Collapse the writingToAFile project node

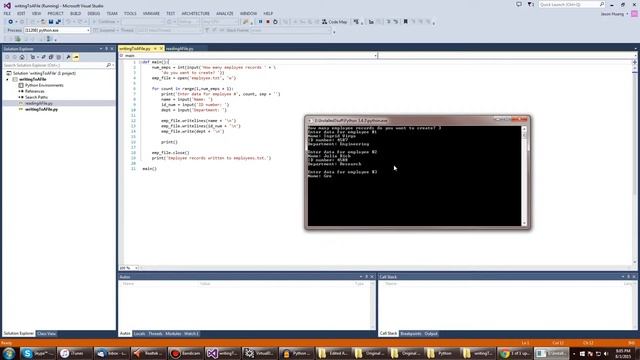point(7,79)
